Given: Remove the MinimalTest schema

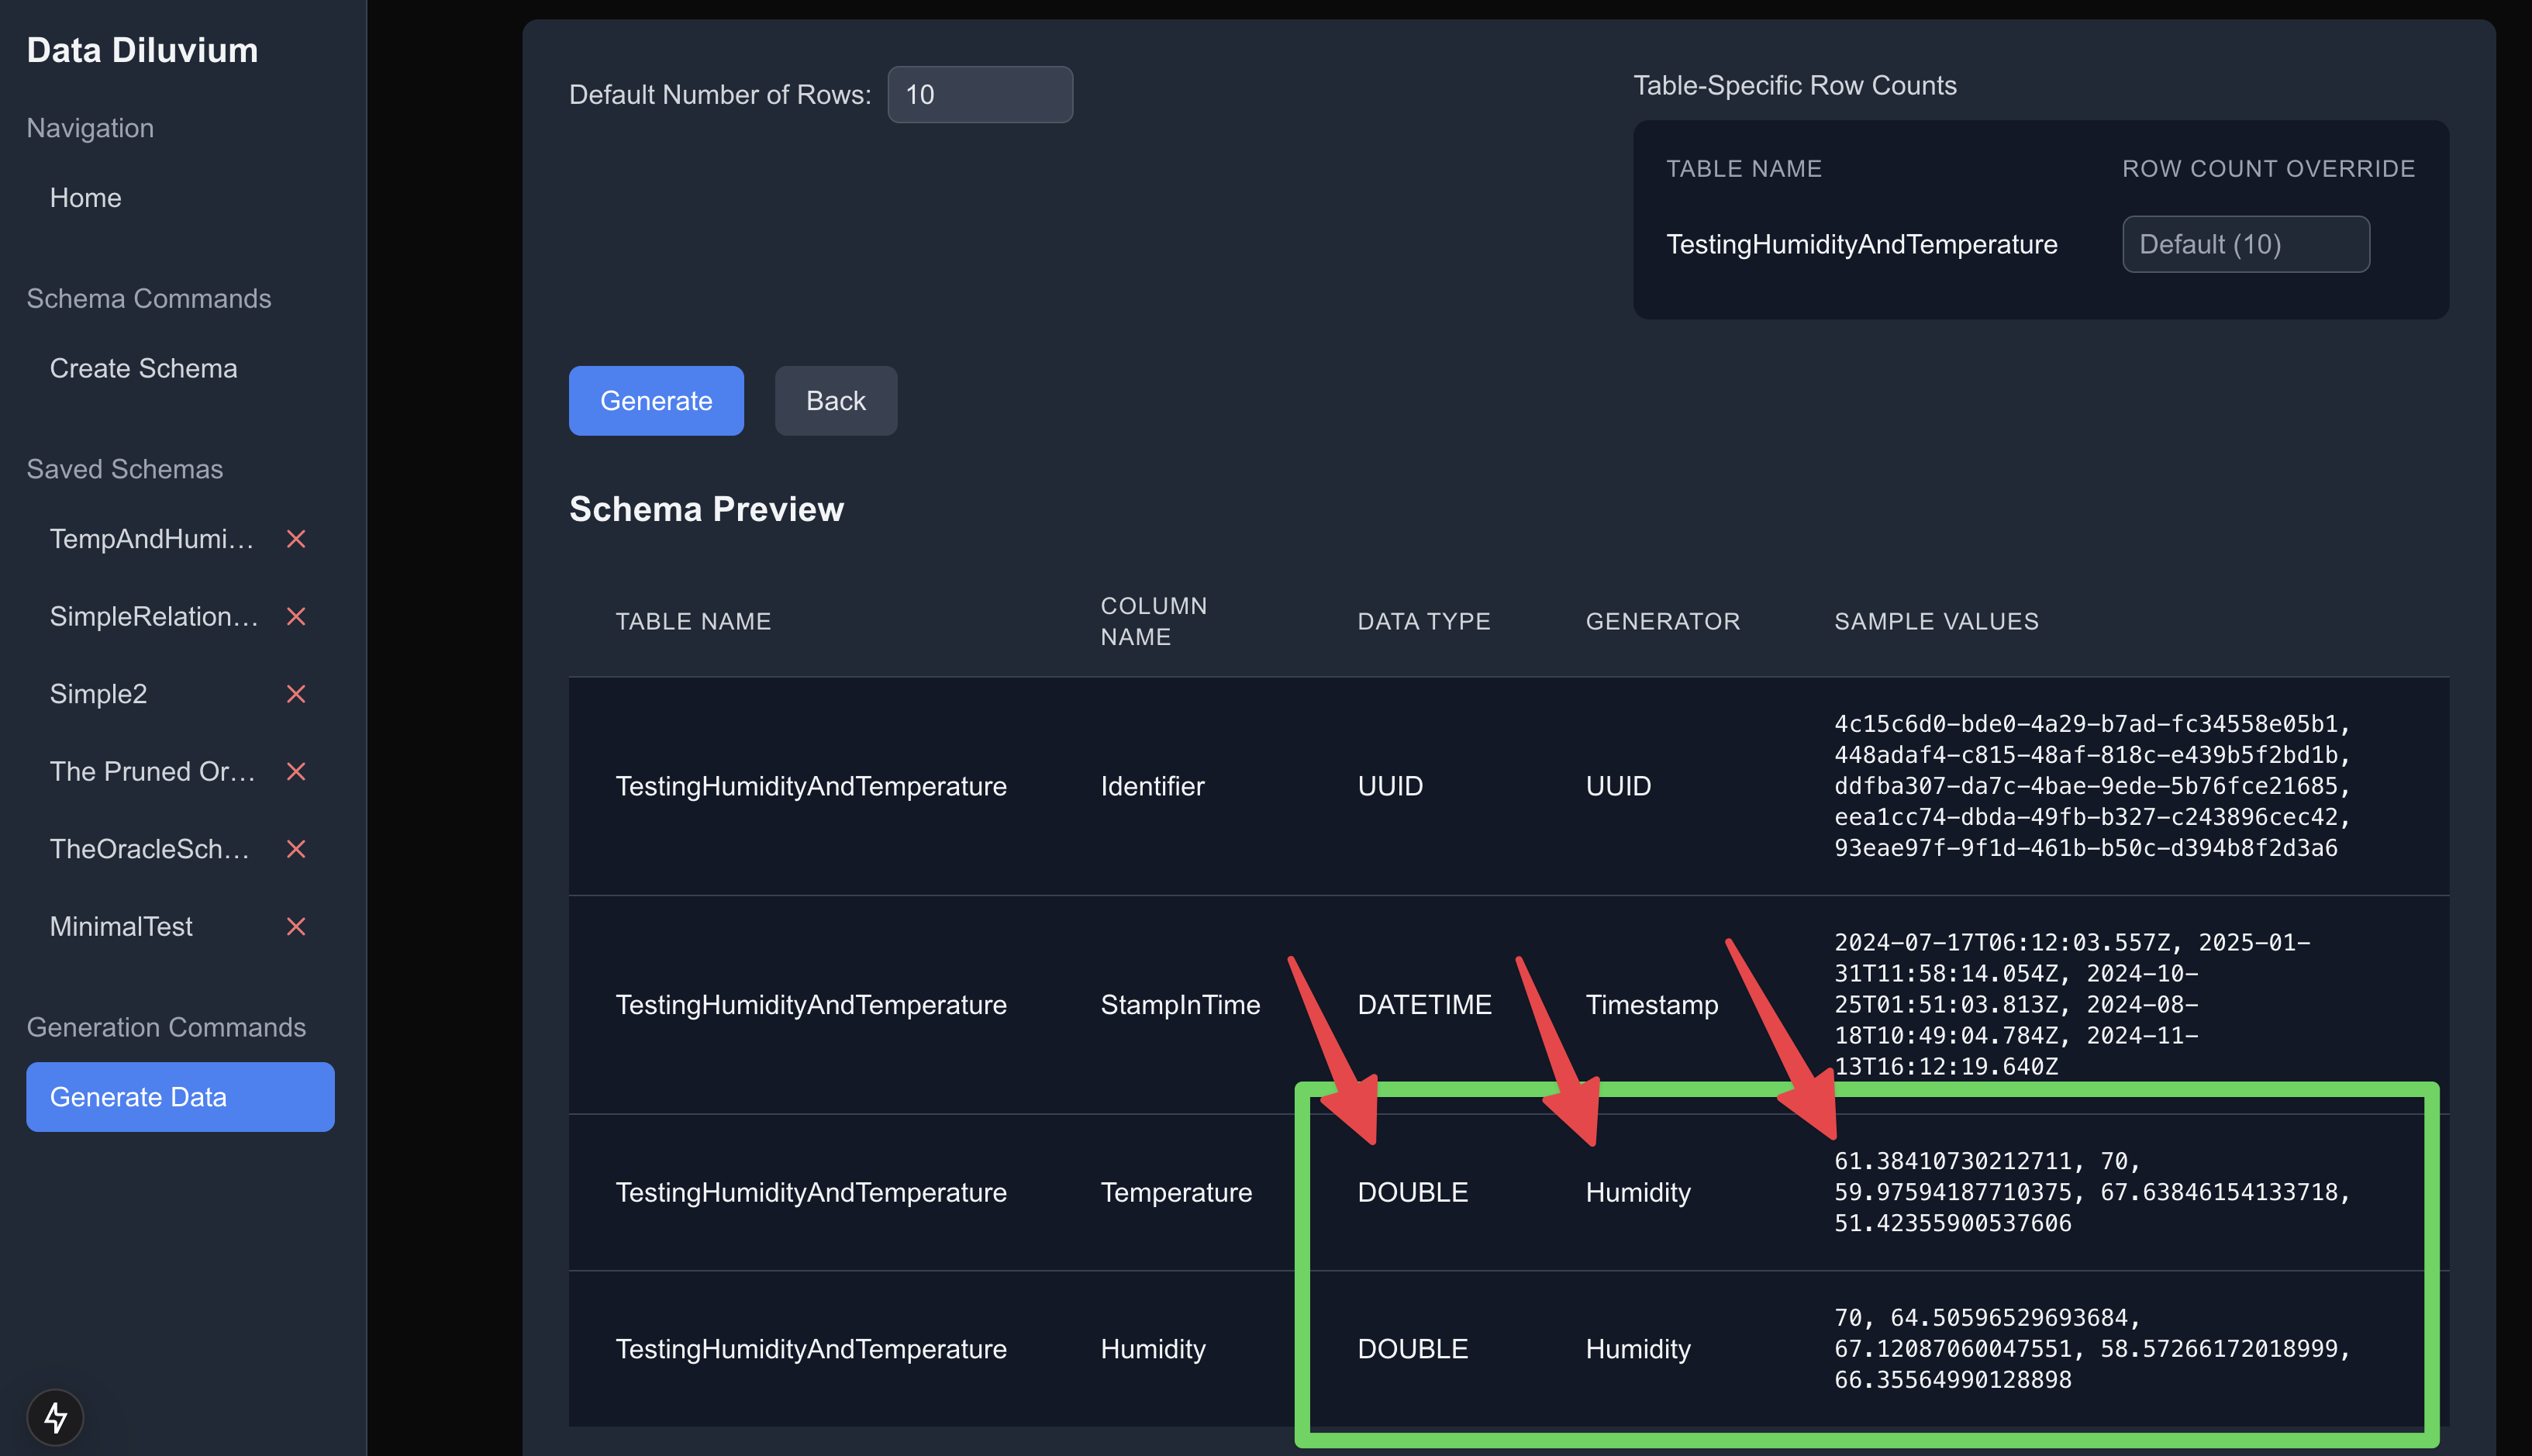Looking at the screenshot, I should pos(296,926).
